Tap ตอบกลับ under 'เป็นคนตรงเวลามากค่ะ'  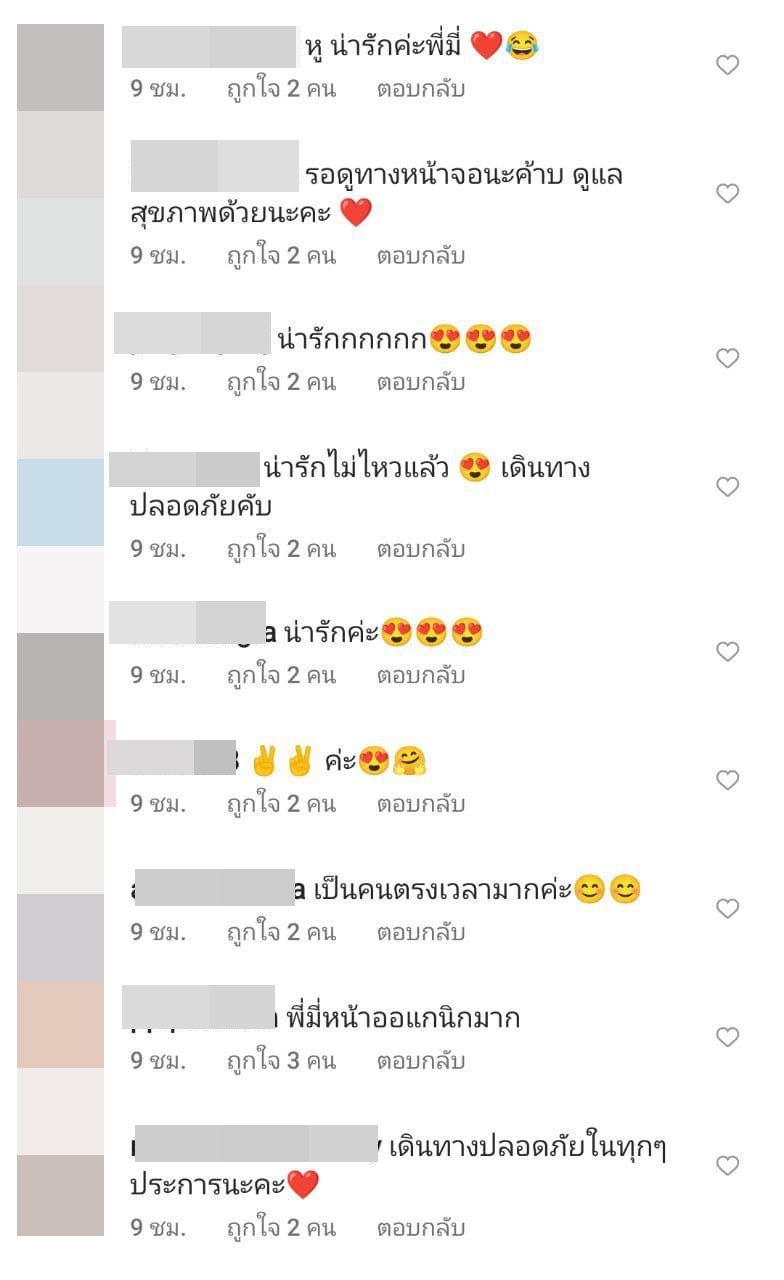click(421, 933)
